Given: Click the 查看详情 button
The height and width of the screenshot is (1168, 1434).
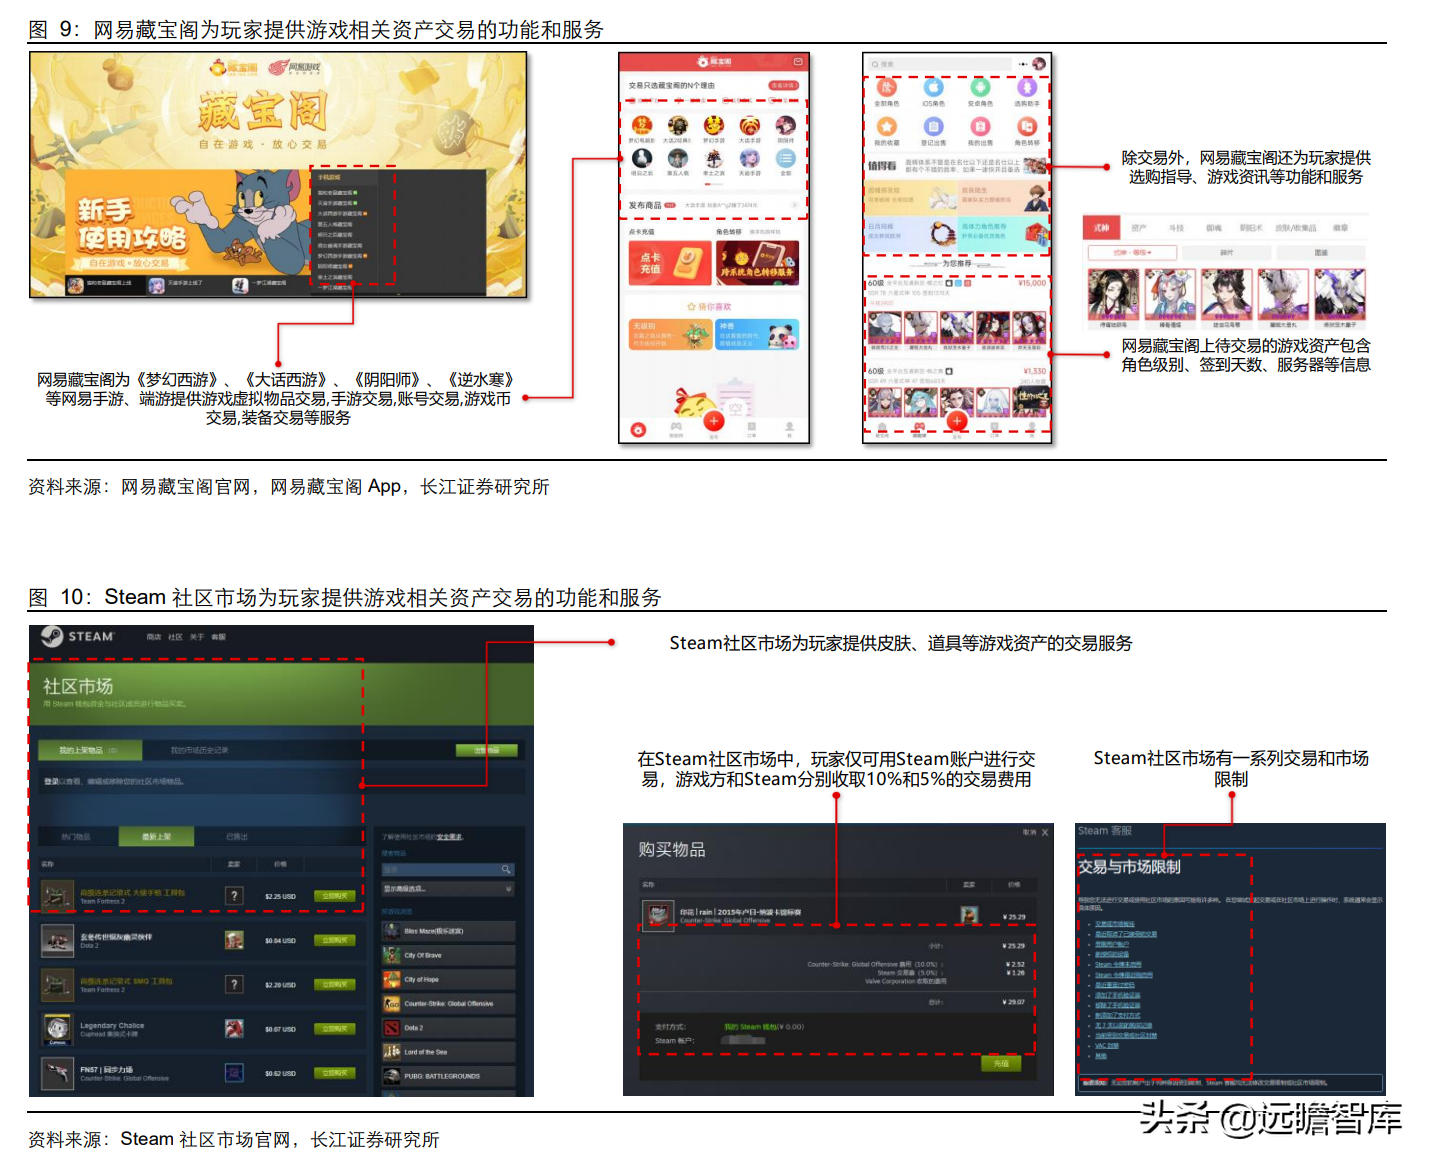Looking at the screenshot, I should tap(783, 86).
